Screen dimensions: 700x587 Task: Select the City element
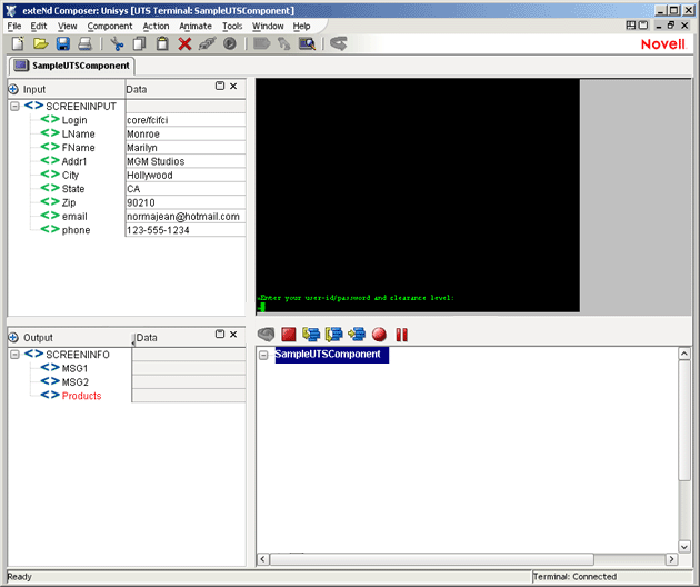[70, 175]
